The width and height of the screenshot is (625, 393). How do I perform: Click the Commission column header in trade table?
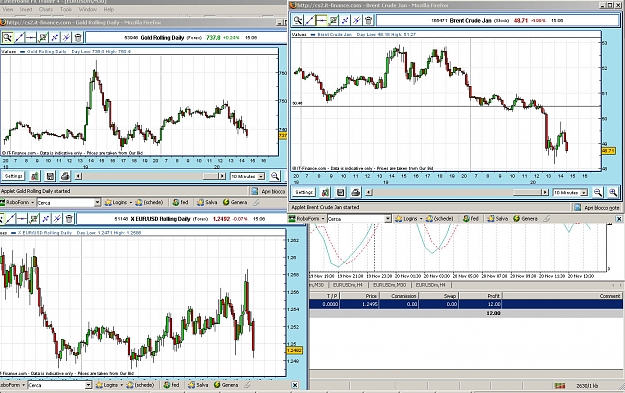pyautogui.click(x=399, y=296)
